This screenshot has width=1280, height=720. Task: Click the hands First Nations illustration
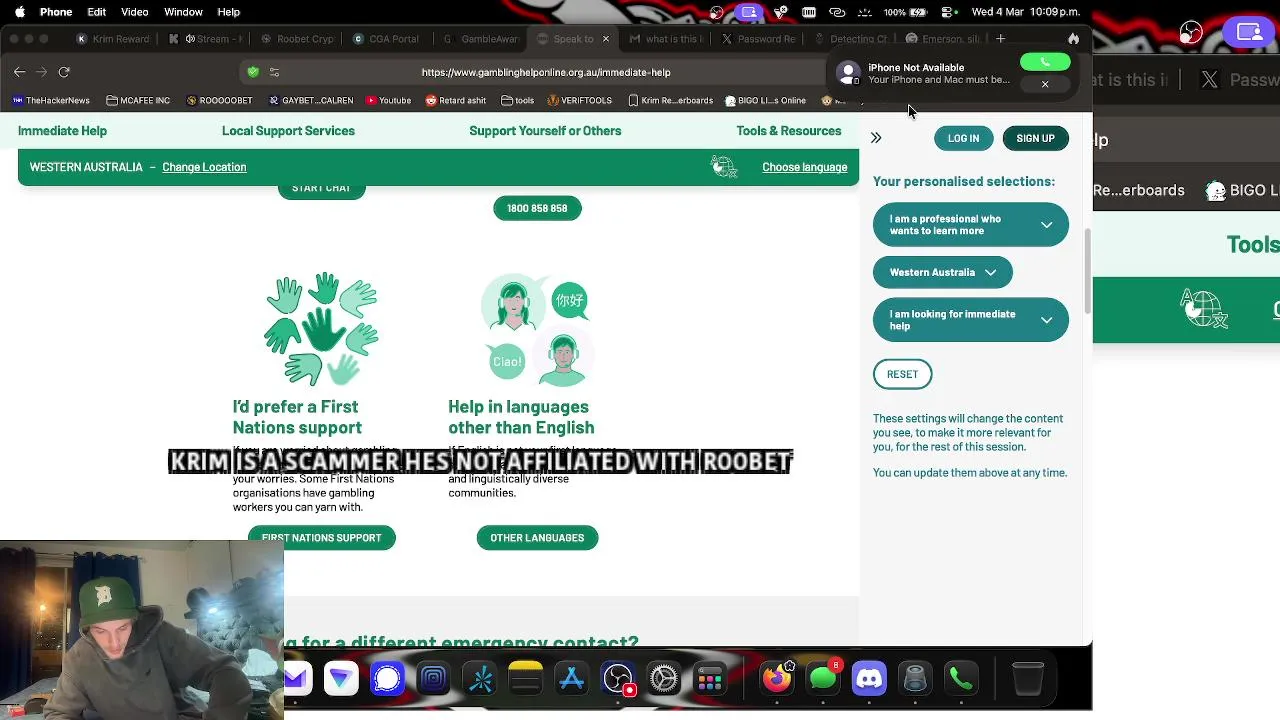pyautogui.click(x=321, y=329)
